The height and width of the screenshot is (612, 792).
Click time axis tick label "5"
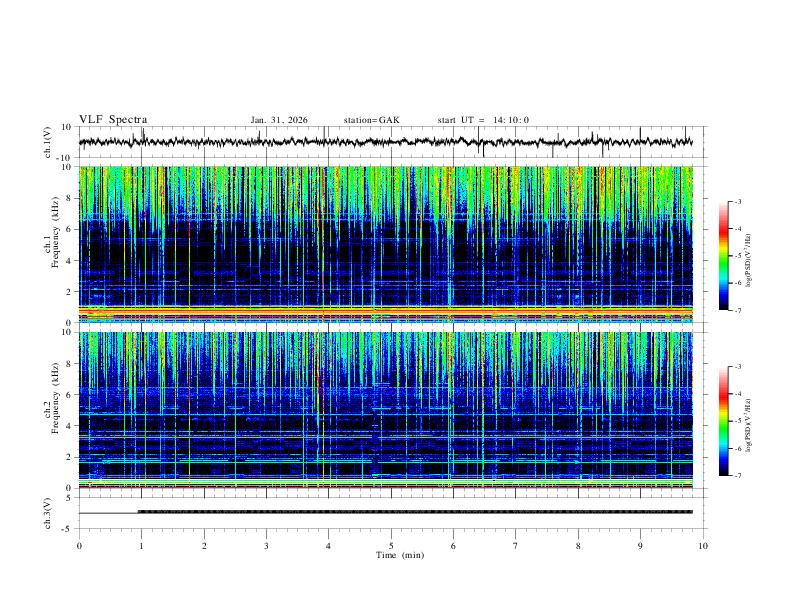click(391, 546)
